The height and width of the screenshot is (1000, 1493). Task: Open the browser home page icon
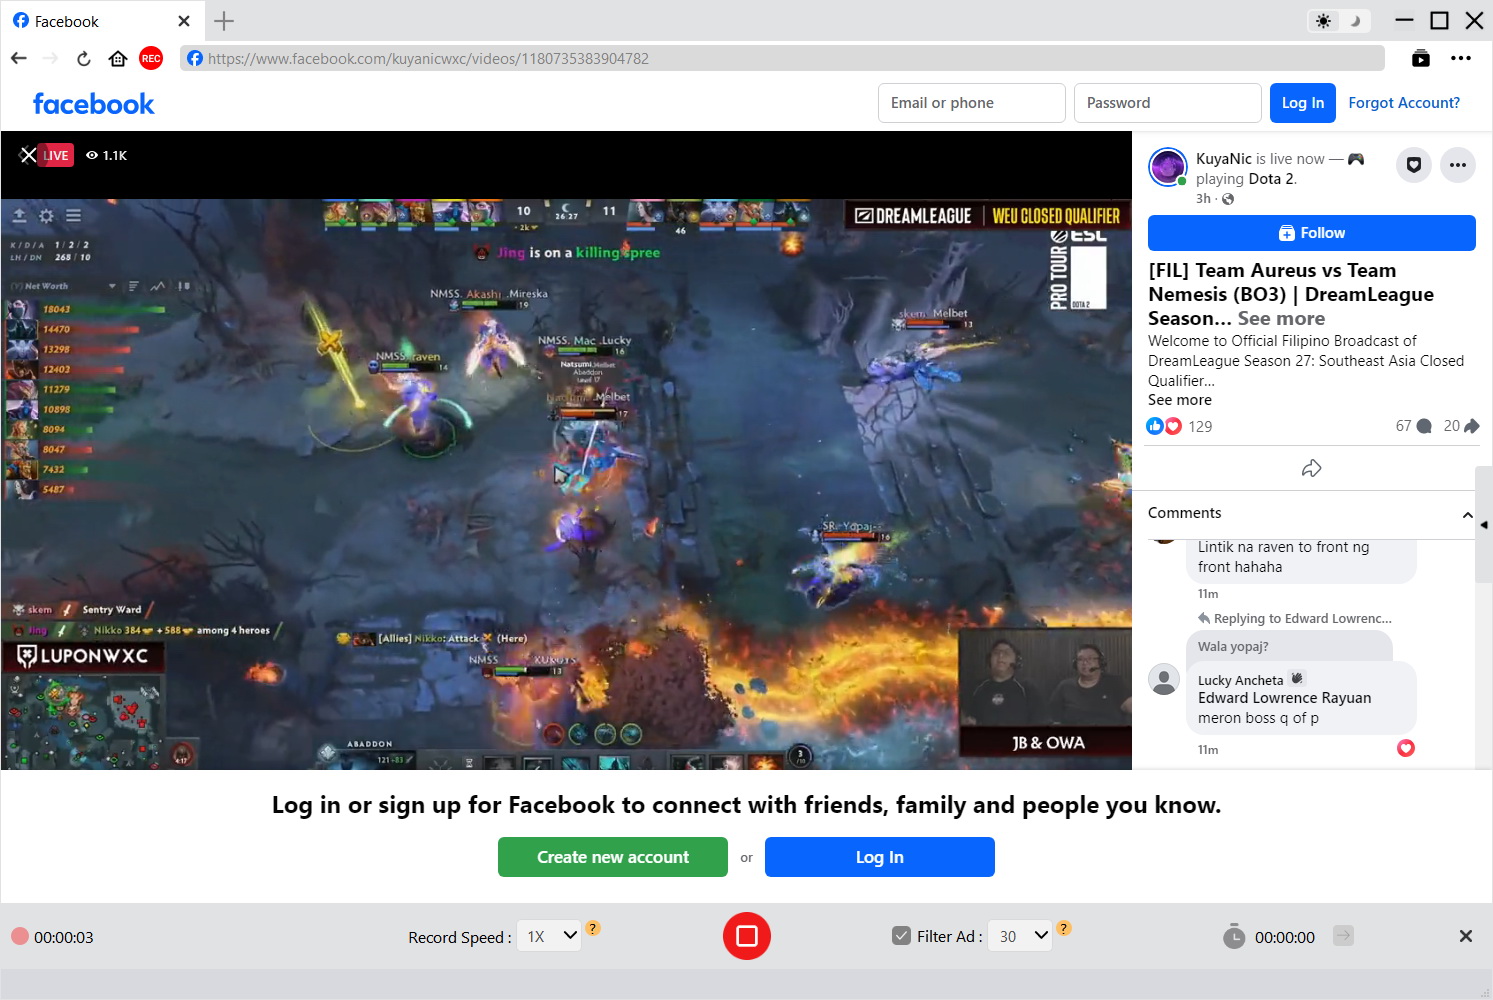click(118, 58)
